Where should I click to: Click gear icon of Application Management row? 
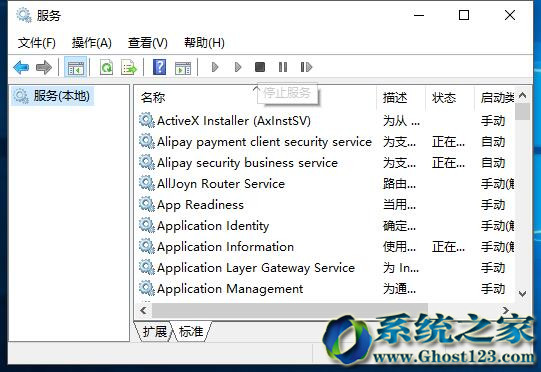[147, 288]
